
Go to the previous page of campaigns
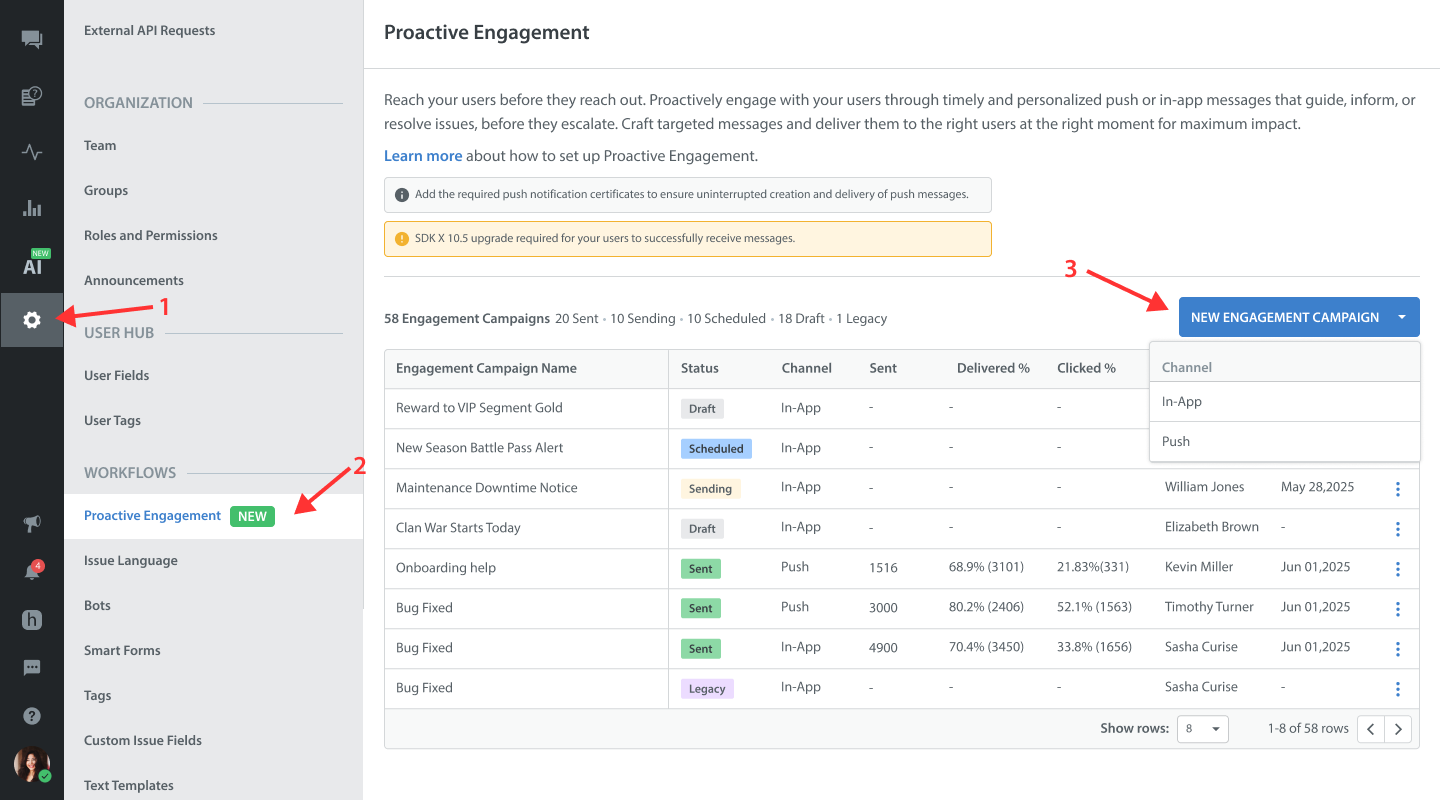1371,729
